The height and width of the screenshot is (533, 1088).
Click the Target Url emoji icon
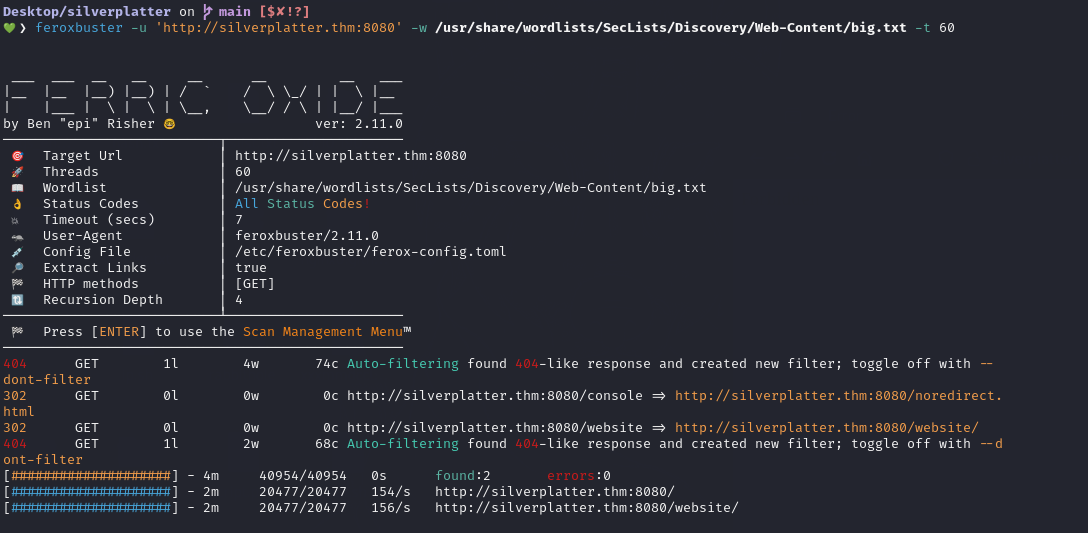17,156
